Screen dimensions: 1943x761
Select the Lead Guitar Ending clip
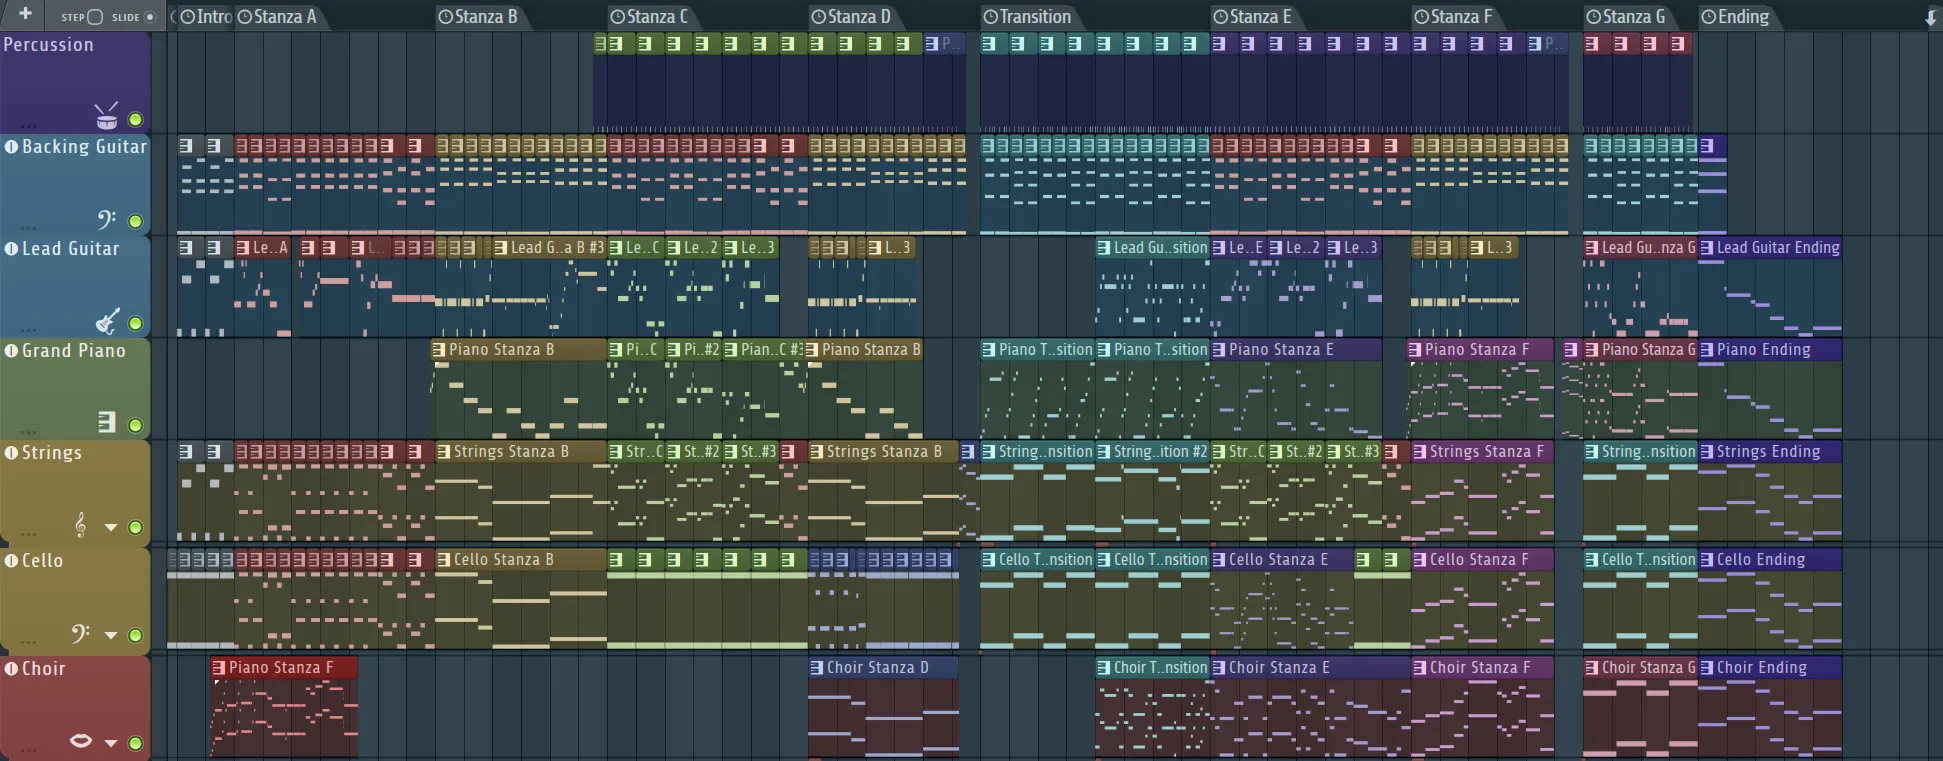tap(1777, 248)
